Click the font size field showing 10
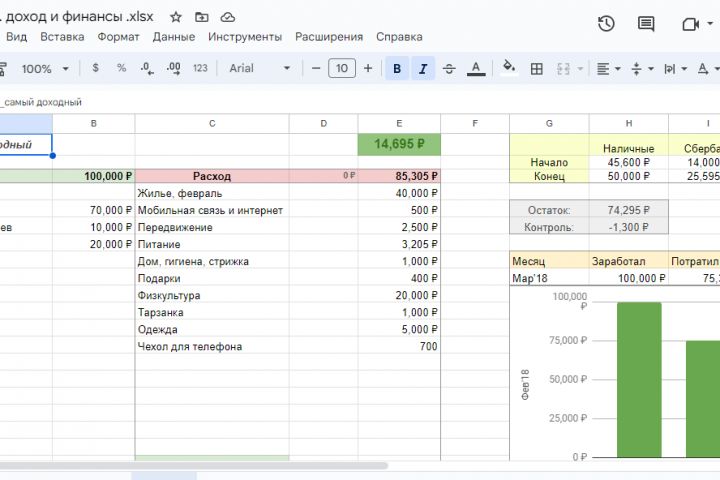 click(x=342, y=68)
